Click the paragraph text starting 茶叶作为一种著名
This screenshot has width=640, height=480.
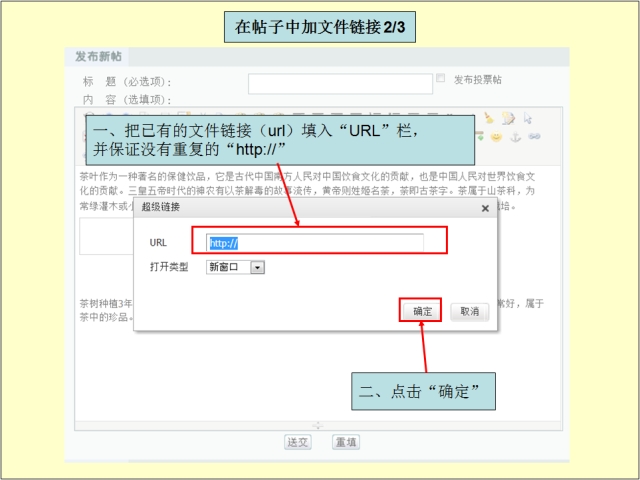307,177
